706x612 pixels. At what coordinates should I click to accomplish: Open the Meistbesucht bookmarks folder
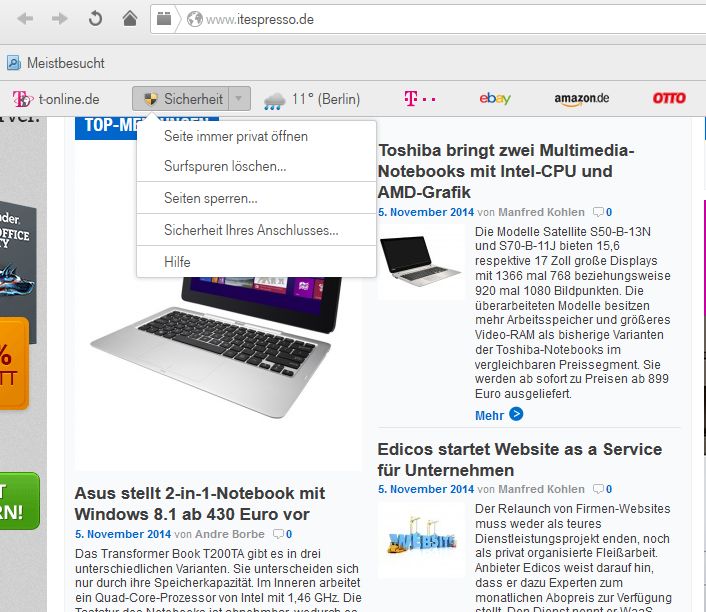(56, 63)
